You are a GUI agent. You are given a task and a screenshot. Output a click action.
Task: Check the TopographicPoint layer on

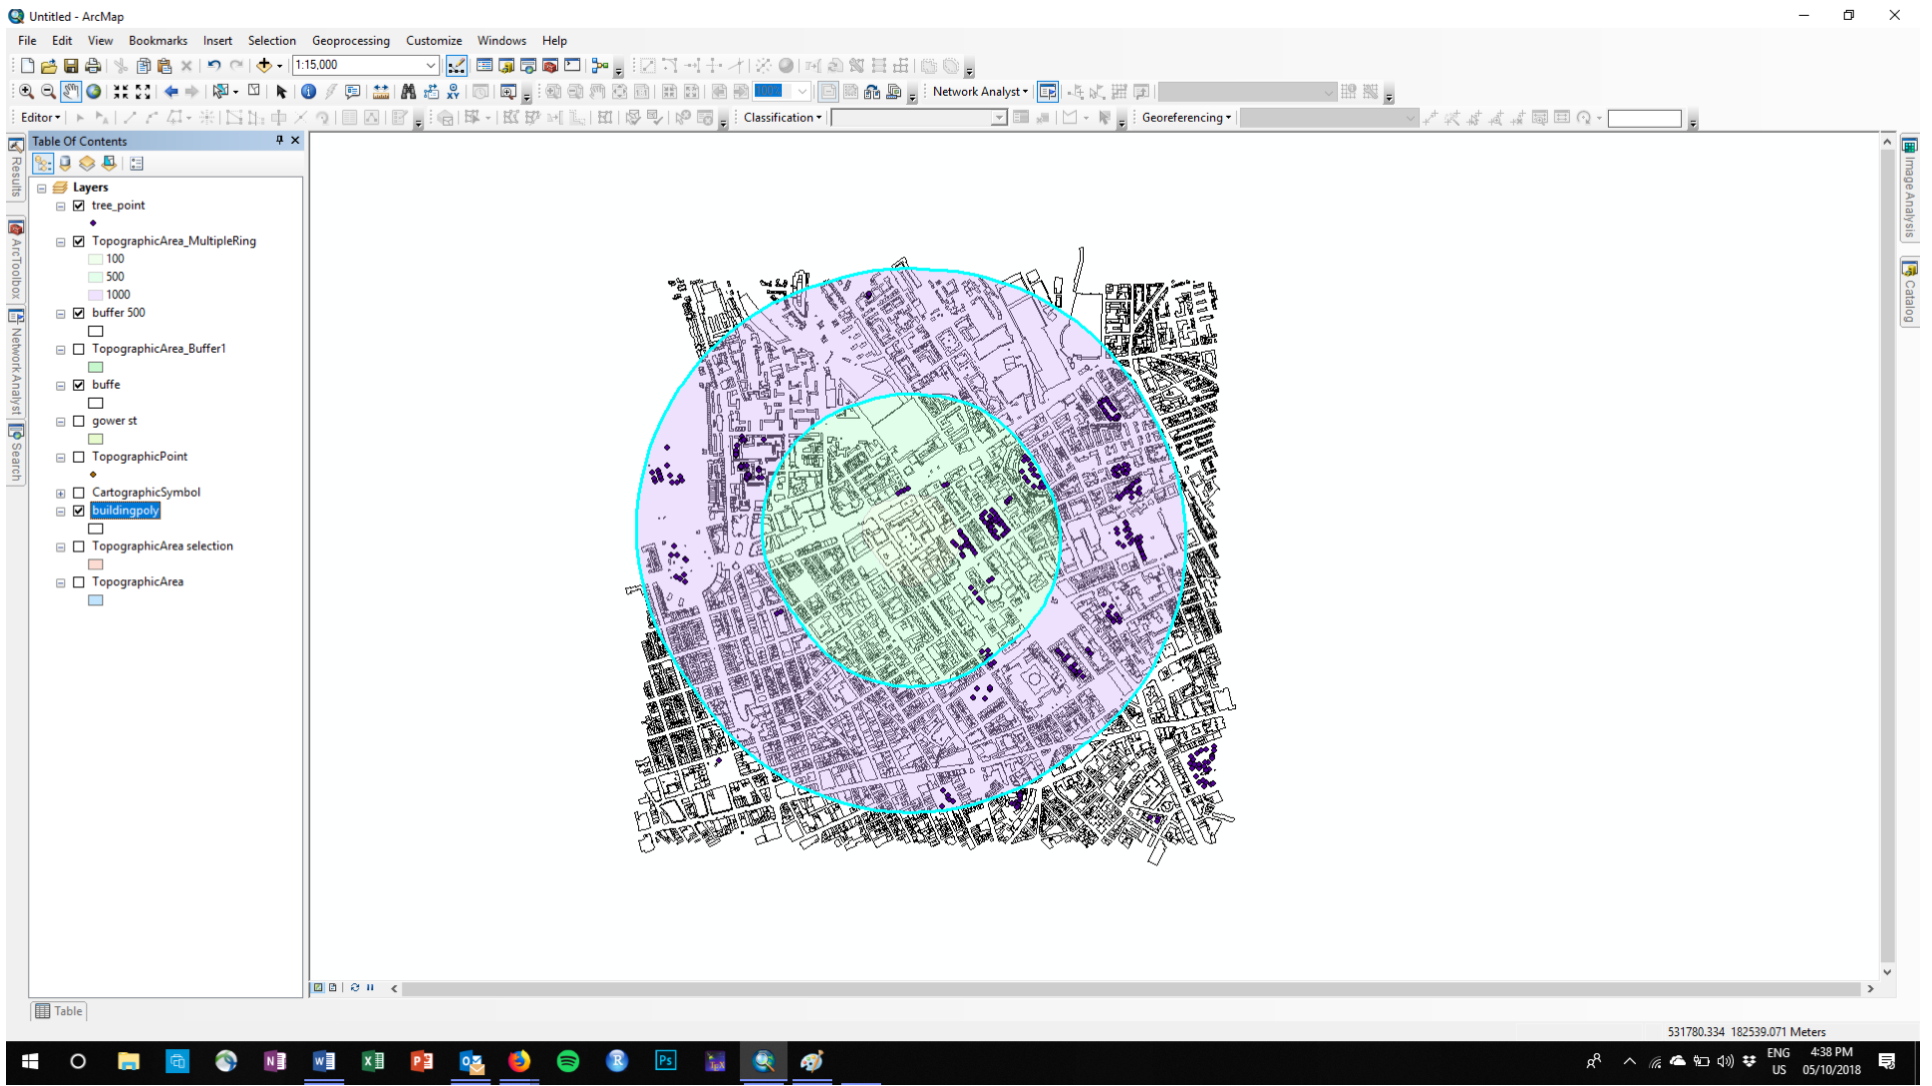click(x=80, y=457)
